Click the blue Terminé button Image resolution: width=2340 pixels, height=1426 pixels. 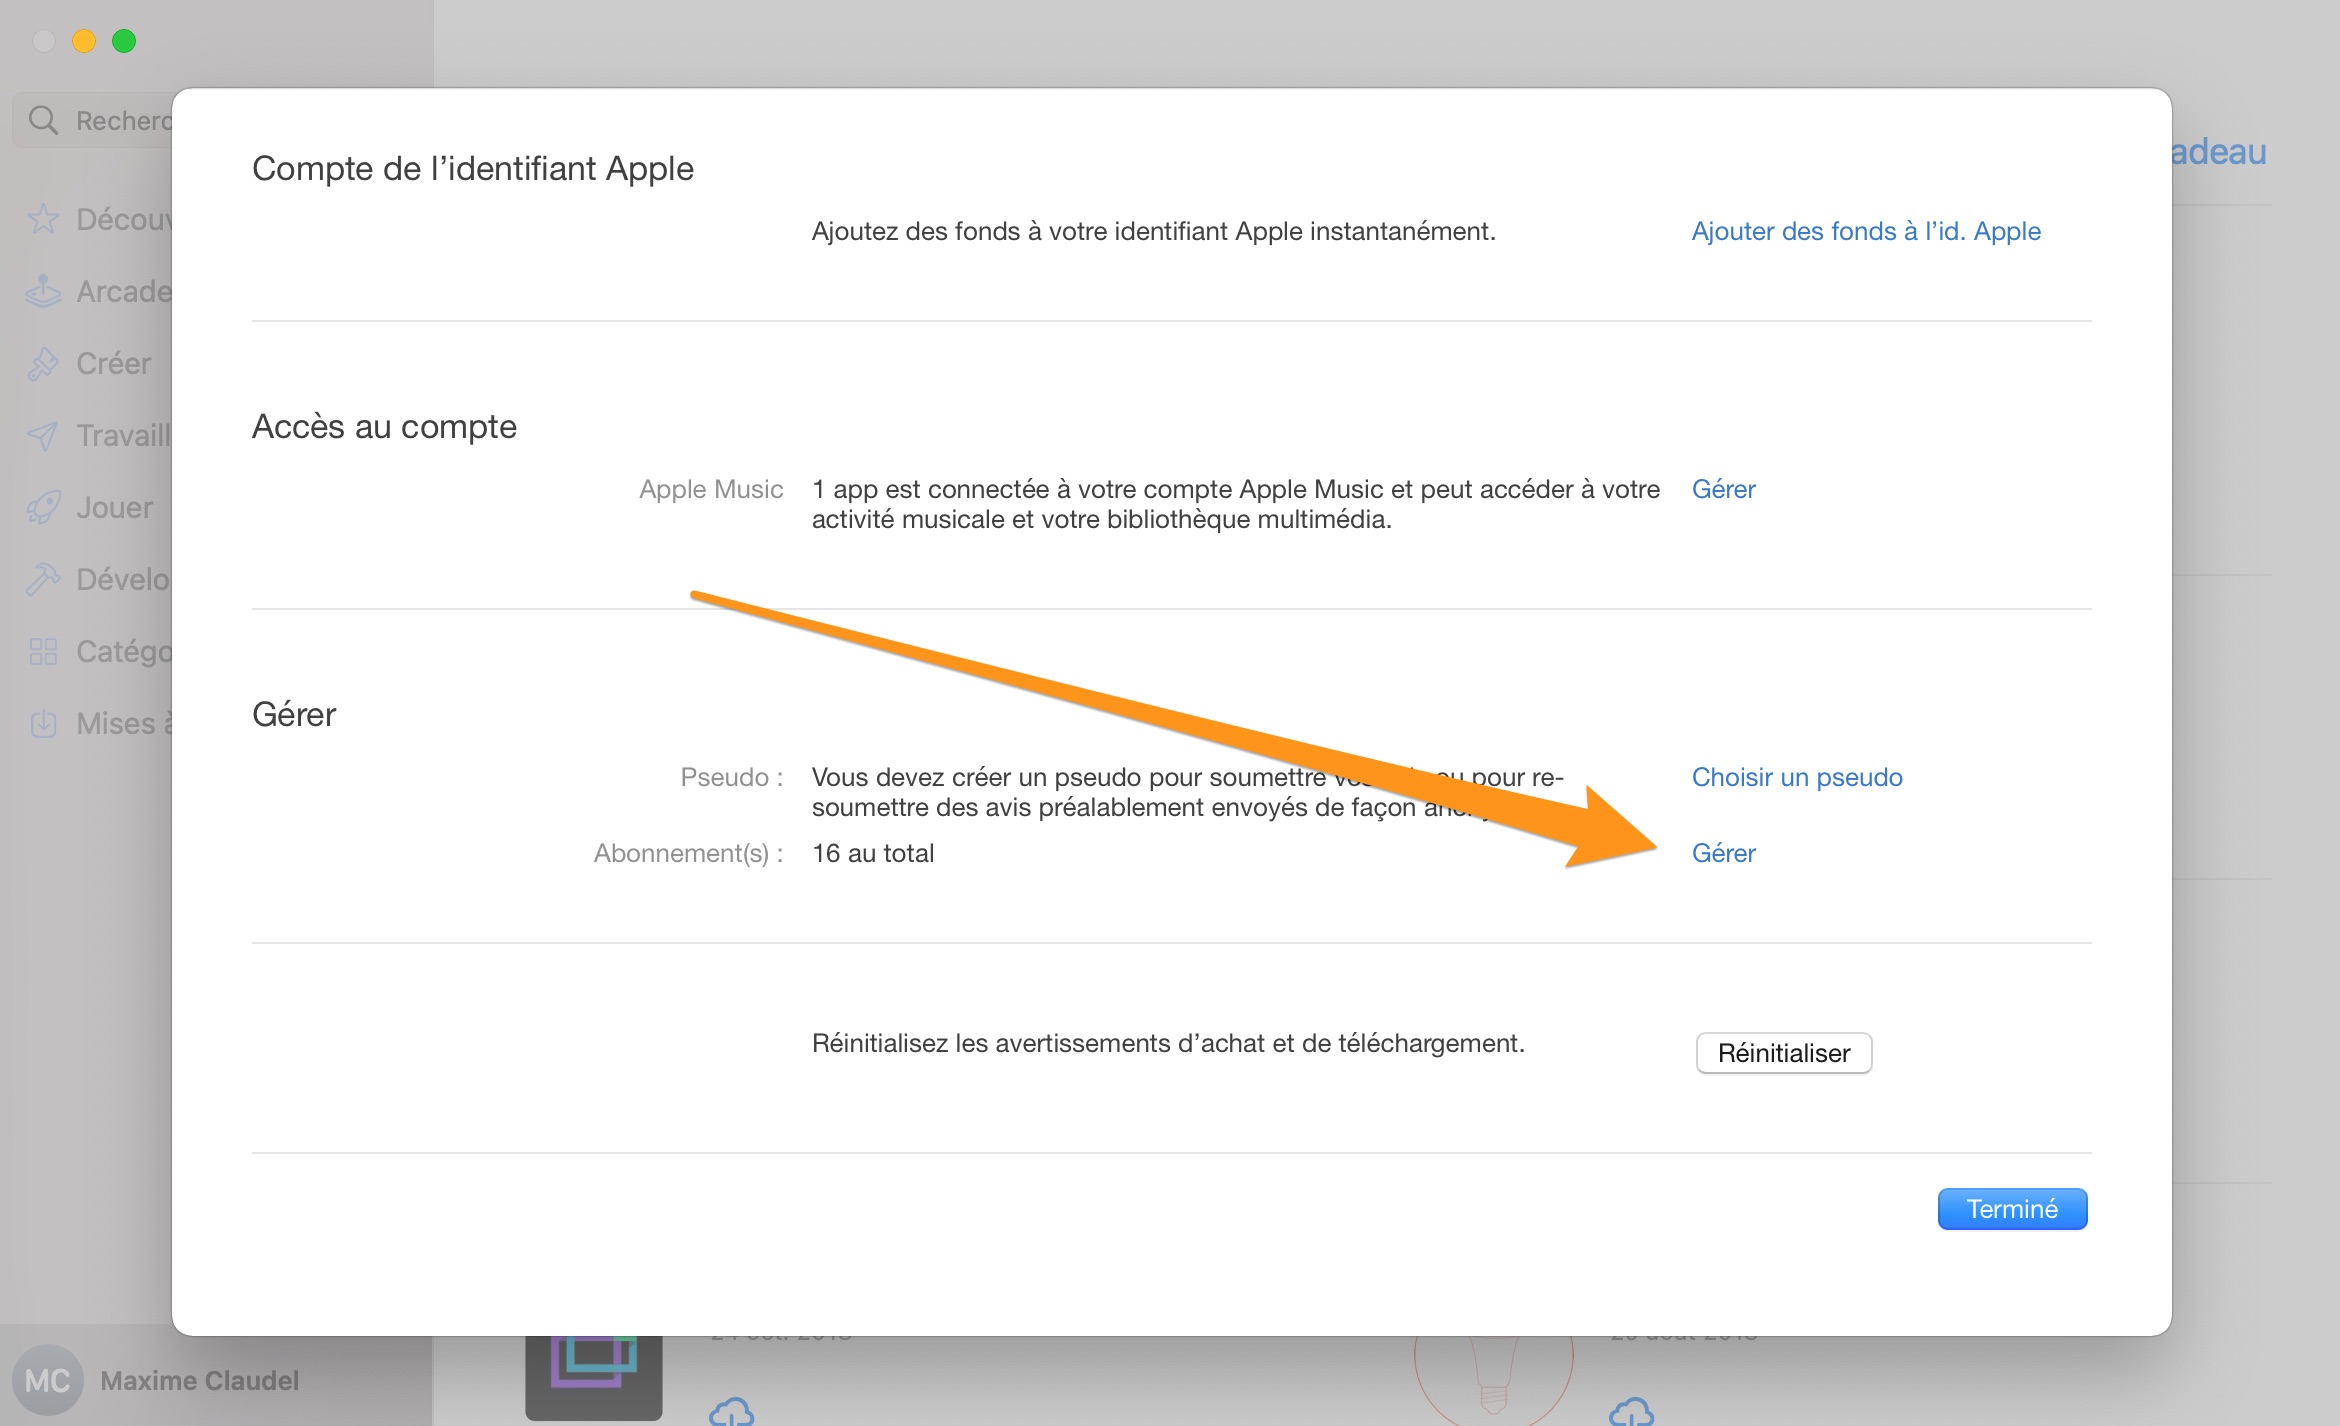(2012, 1209)
